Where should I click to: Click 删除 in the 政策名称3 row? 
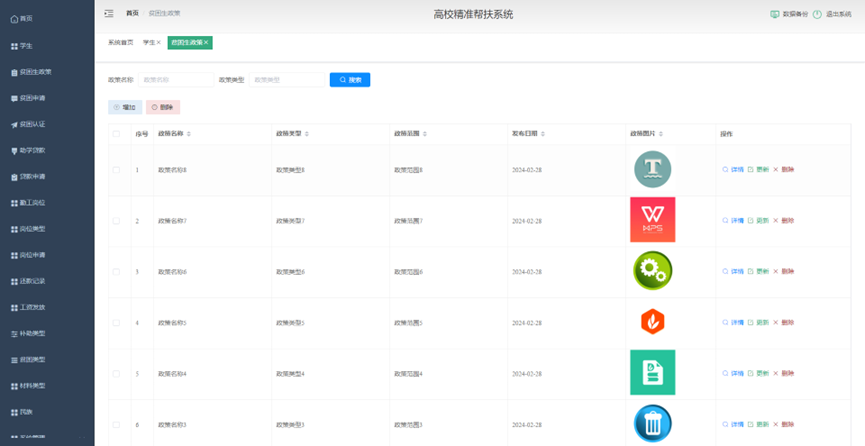click(x=783, y=425)
